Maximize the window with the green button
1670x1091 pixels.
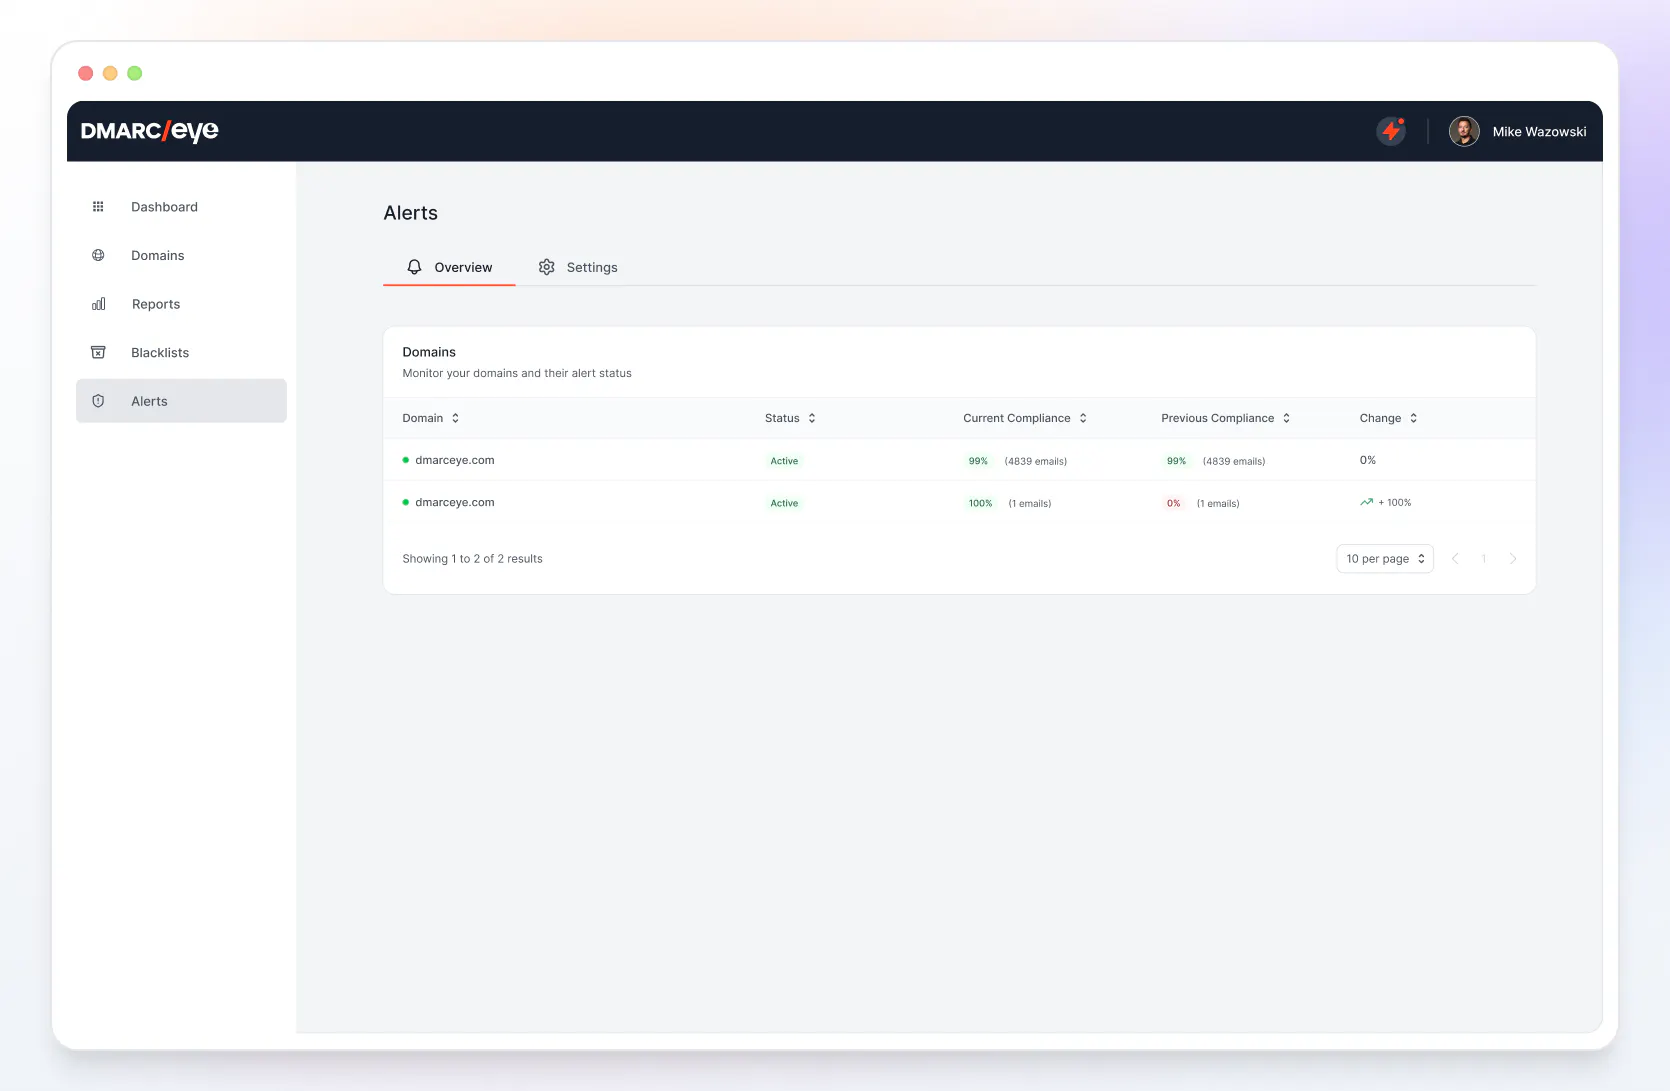[x=135, y=73]
